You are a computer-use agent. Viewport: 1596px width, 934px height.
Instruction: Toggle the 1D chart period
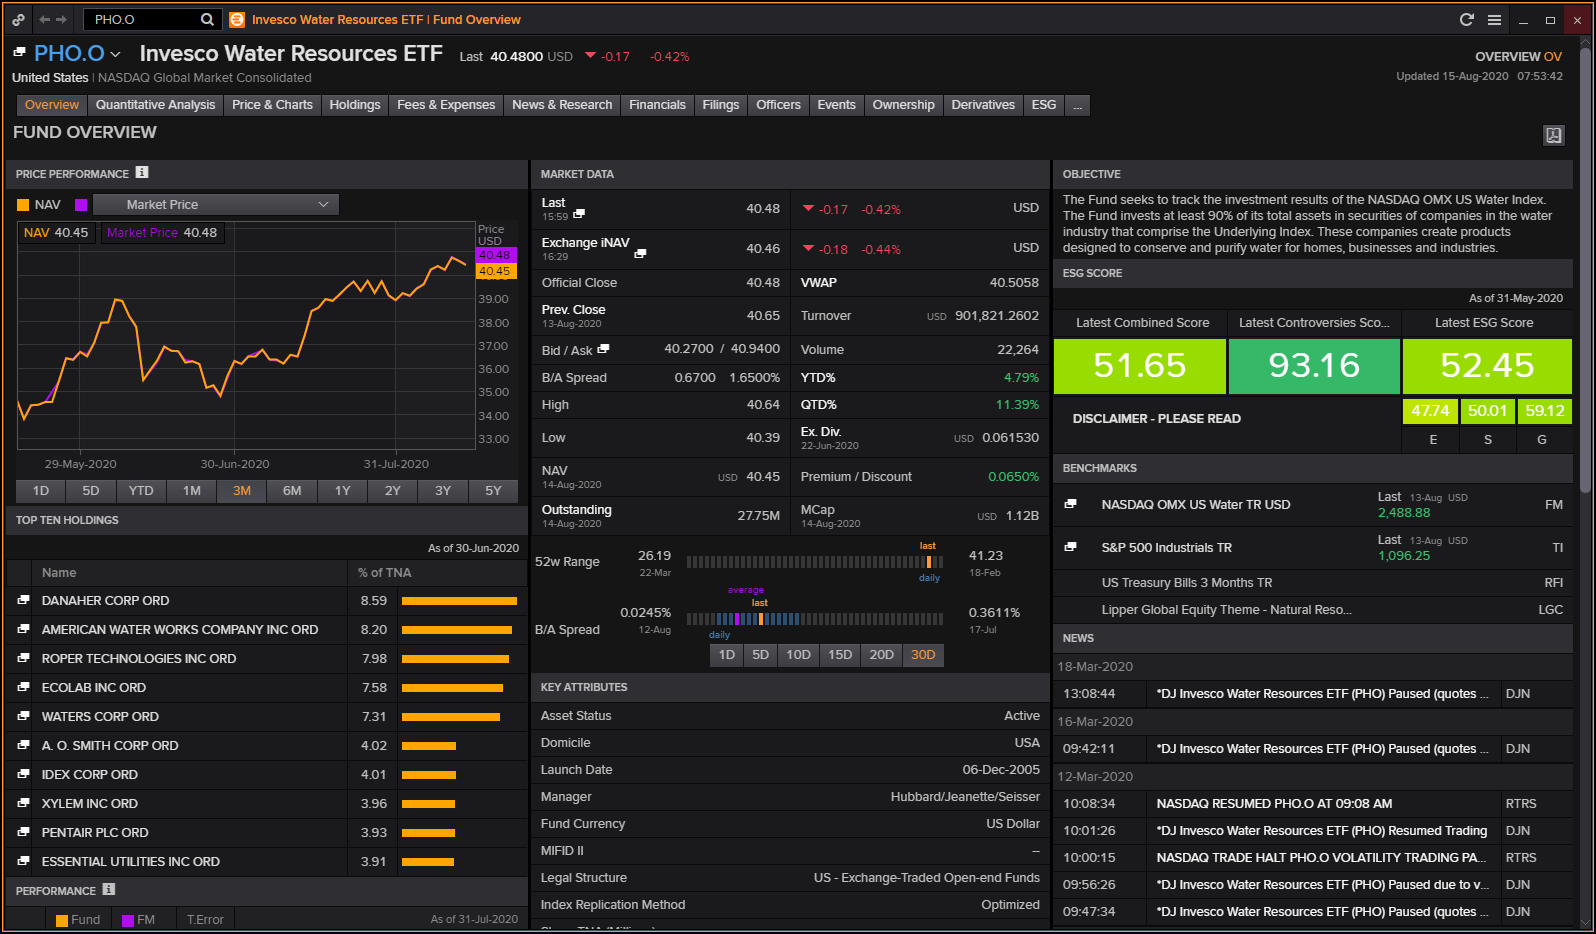[x=41, y=490]
